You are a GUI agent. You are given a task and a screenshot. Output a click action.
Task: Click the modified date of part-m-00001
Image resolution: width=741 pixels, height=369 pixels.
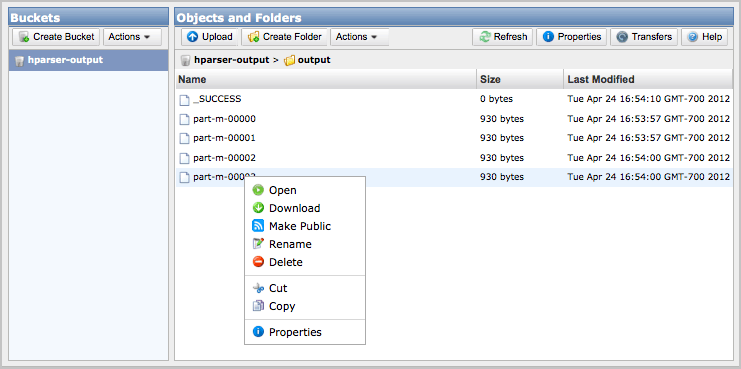coord(648,138)
